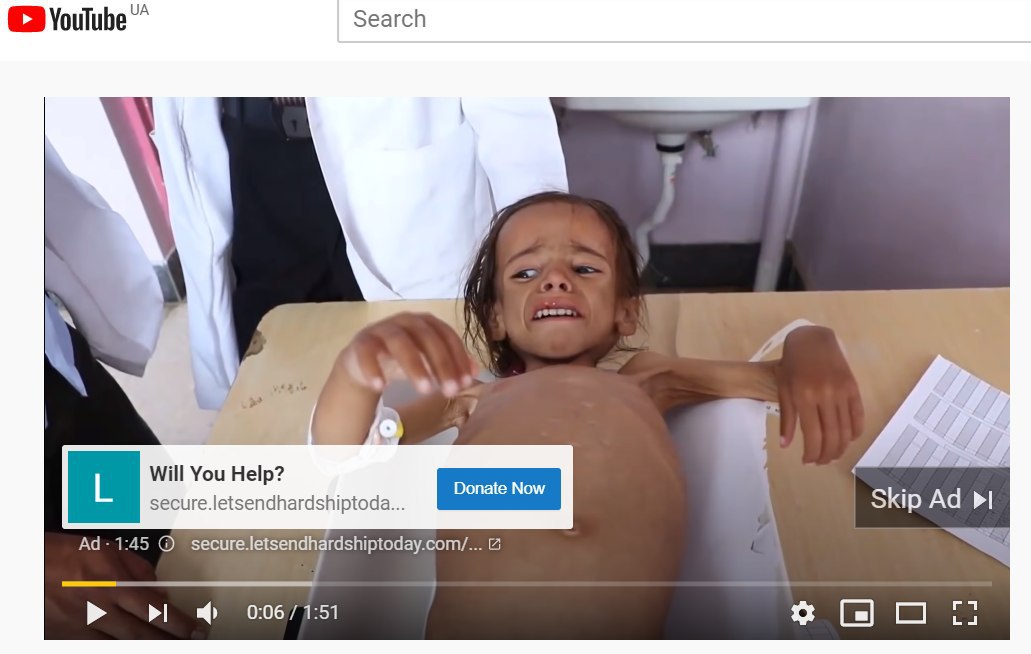Screen dimensions: 1031x654
Task: Click the YouTube logo
Action: [x=67, y=19]
